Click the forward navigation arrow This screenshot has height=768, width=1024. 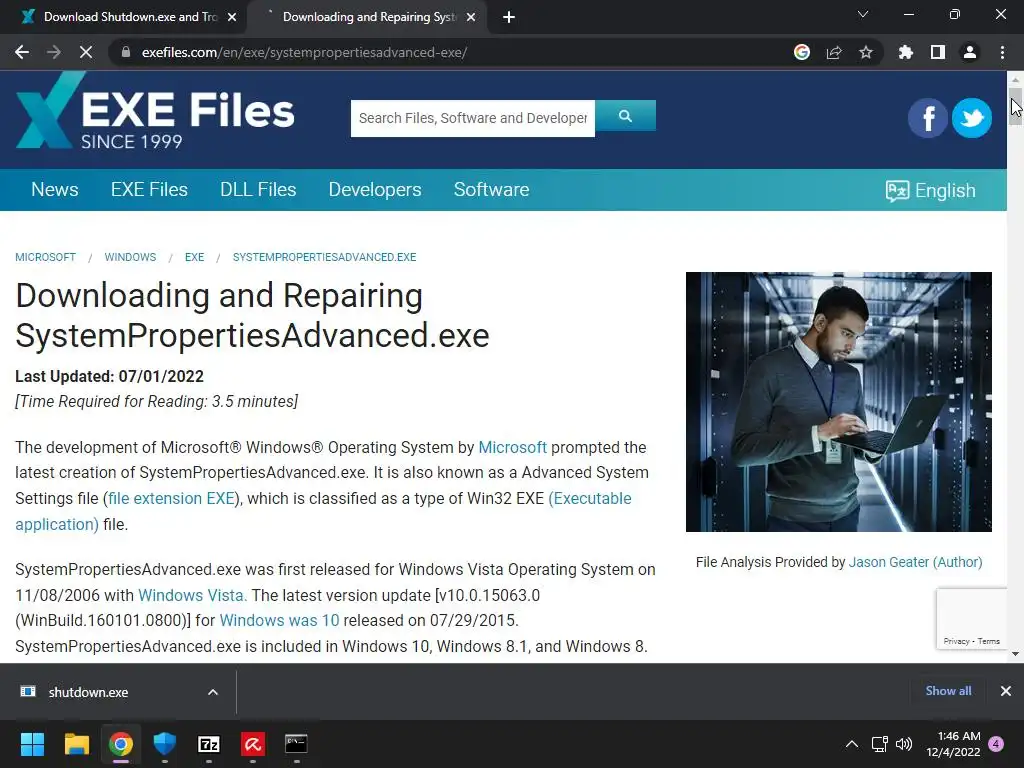54,52
